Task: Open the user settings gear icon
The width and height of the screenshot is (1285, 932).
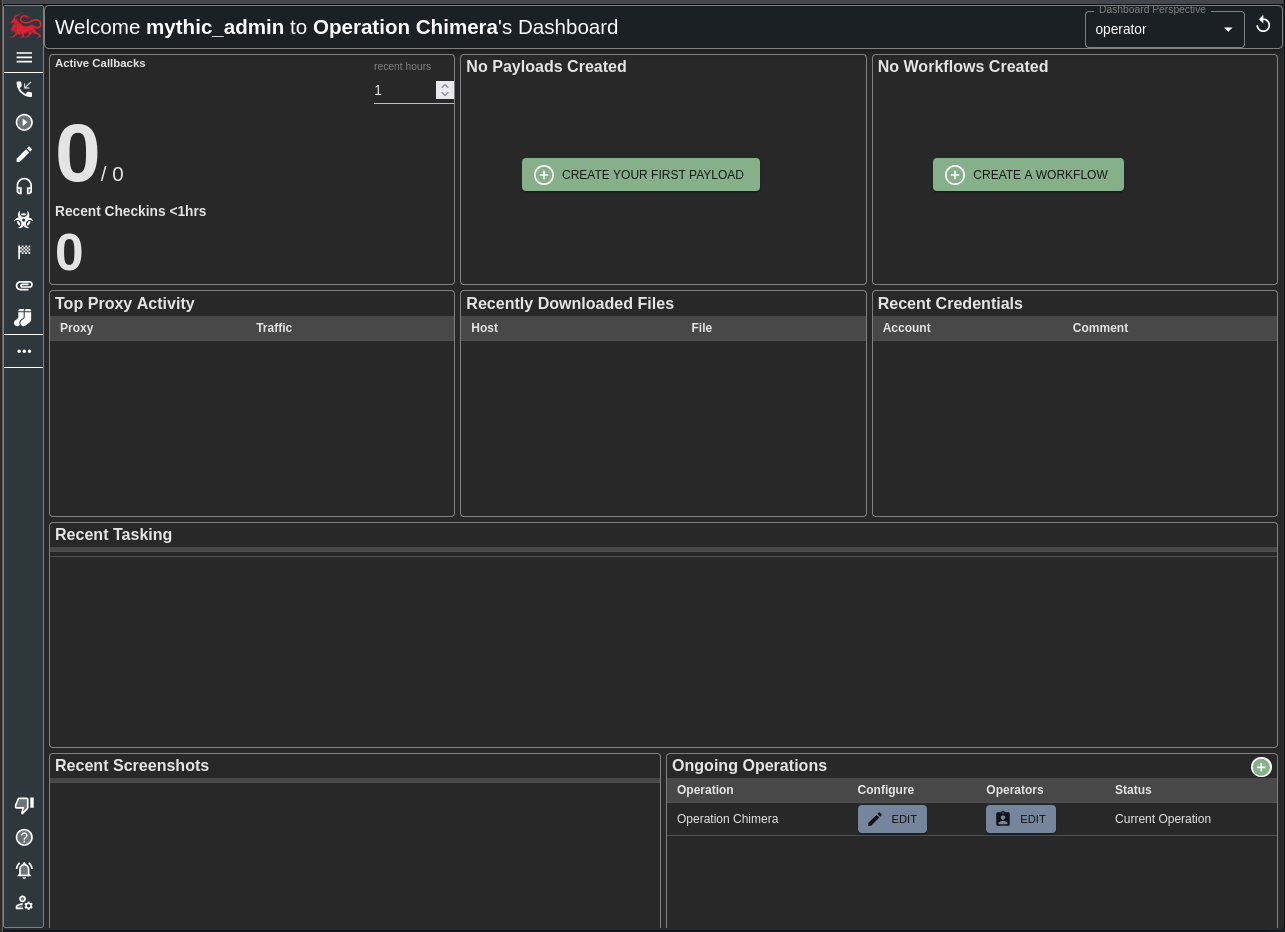Action: (x=24, y=903)
